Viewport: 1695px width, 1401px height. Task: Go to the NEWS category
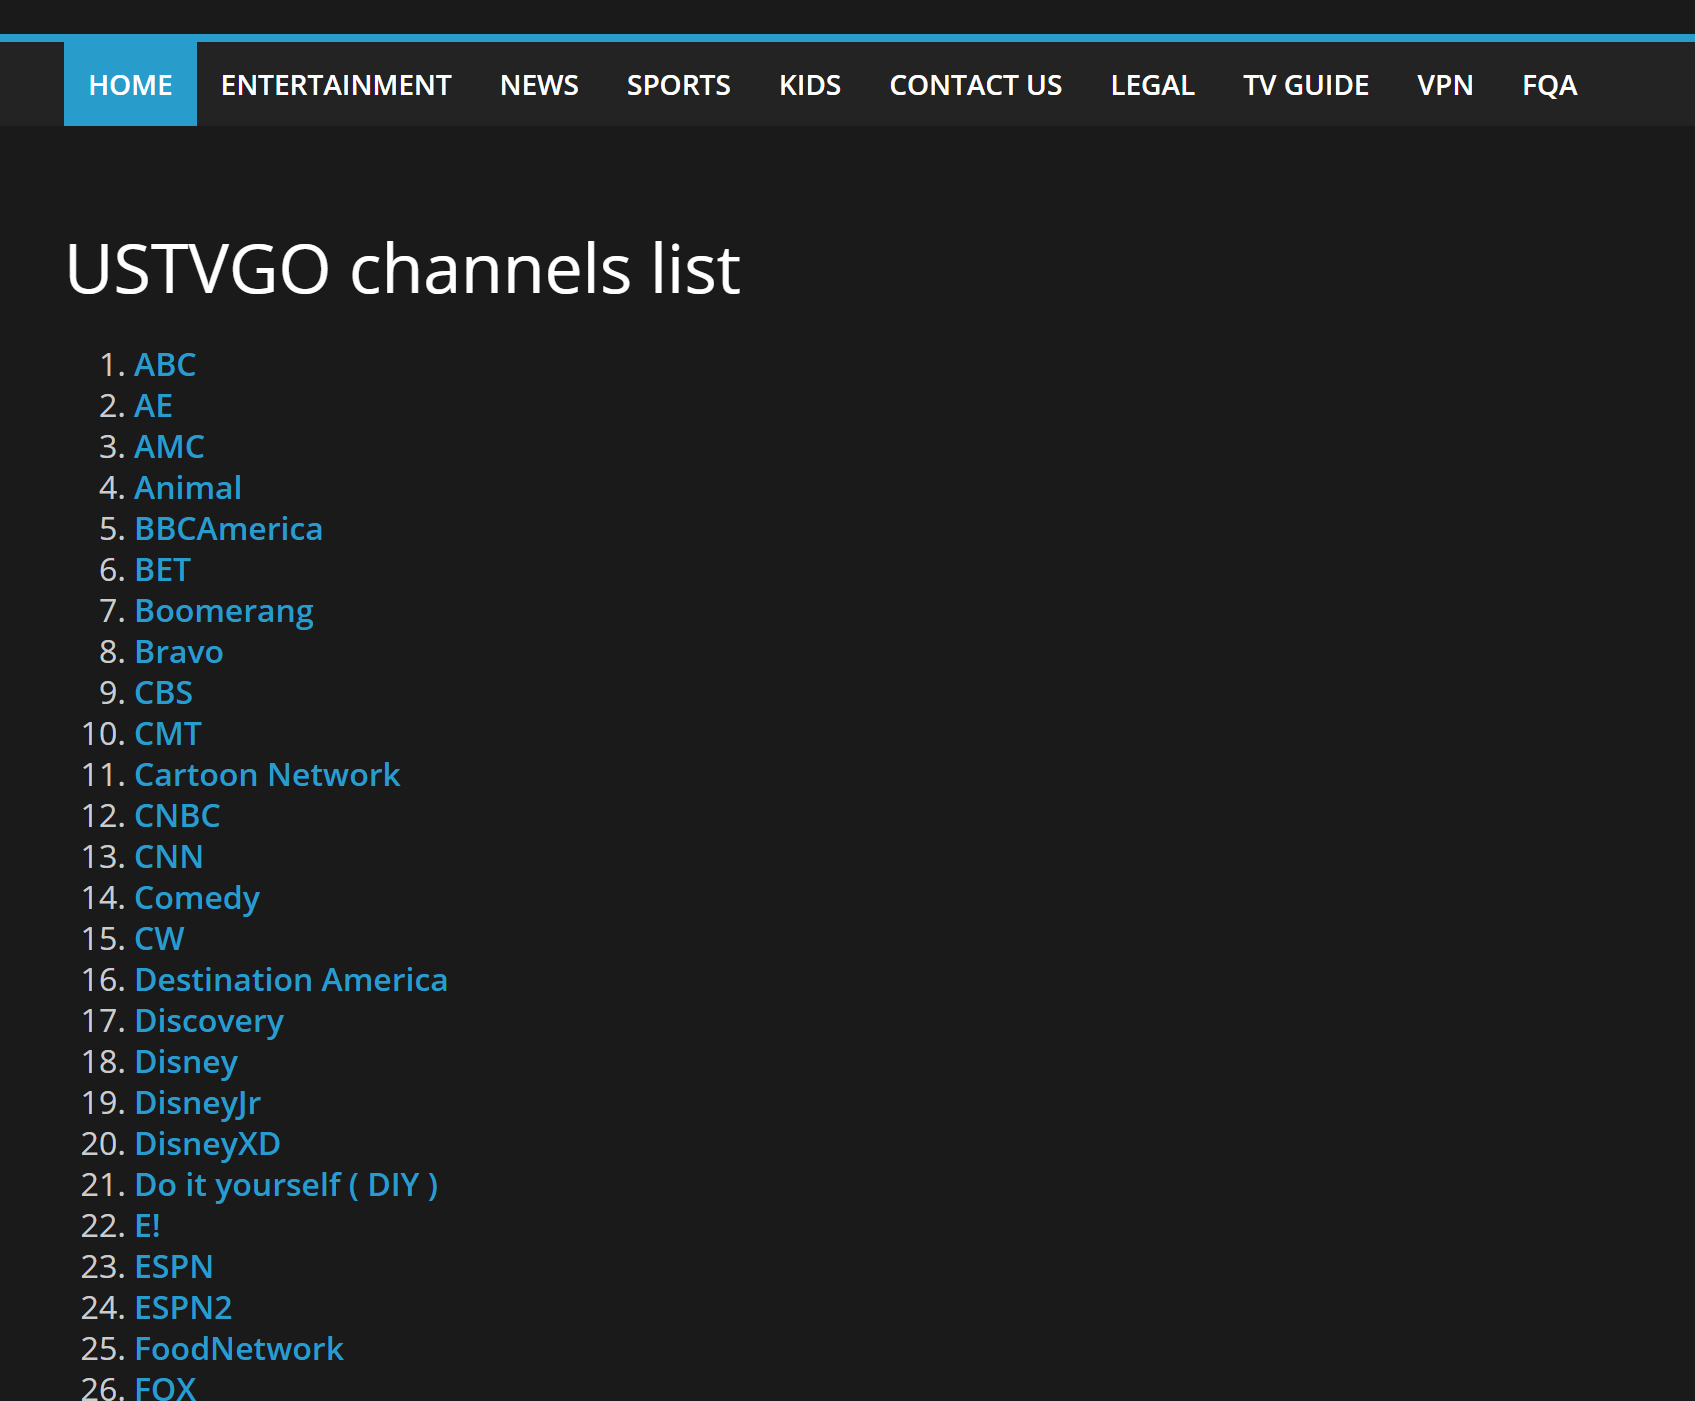[538, 84]
